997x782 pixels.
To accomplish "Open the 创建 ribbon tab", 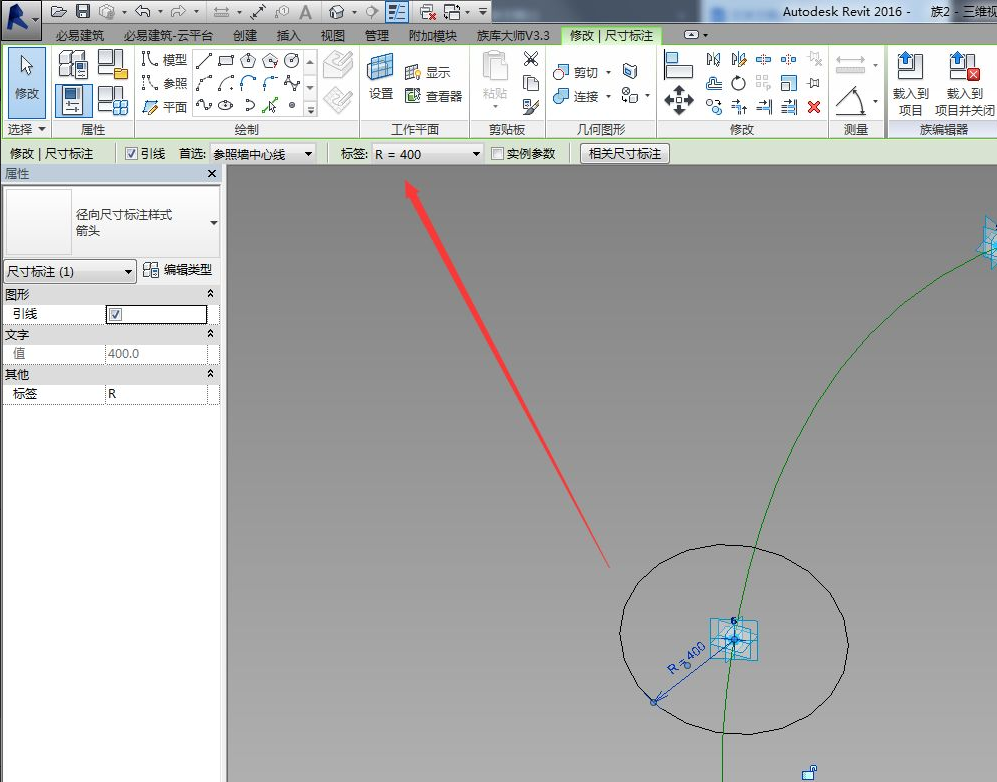I will coord(244,36).
